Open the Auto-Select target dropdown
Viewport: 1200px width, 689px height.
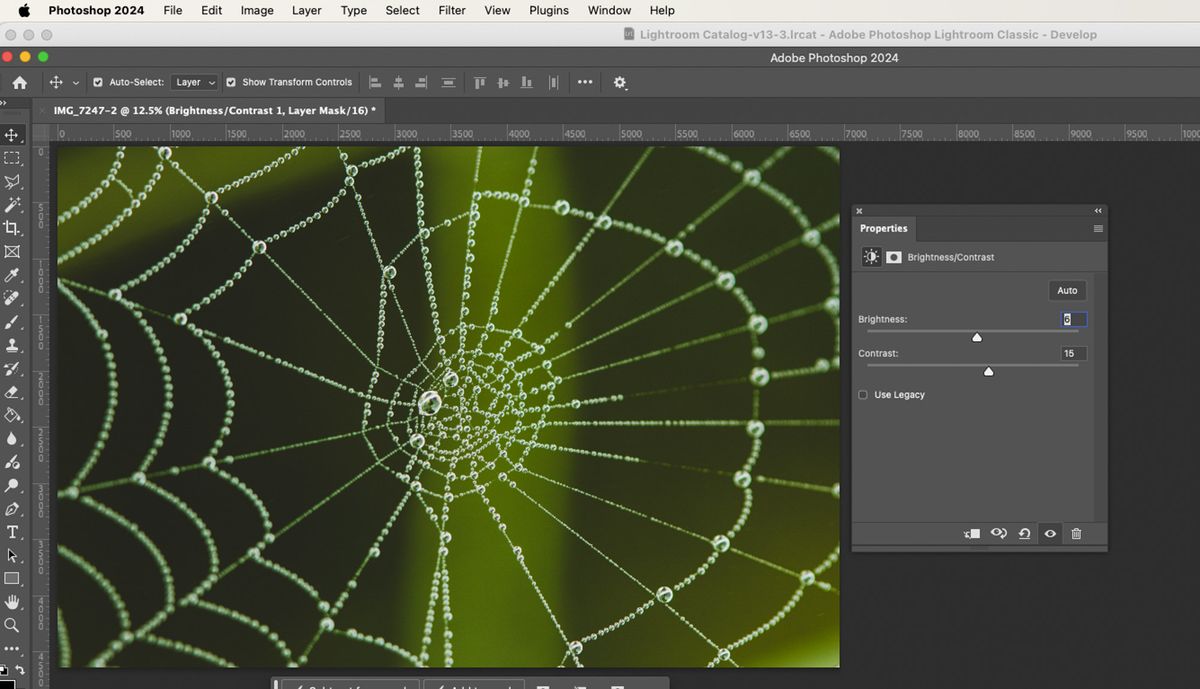[194, 82]
